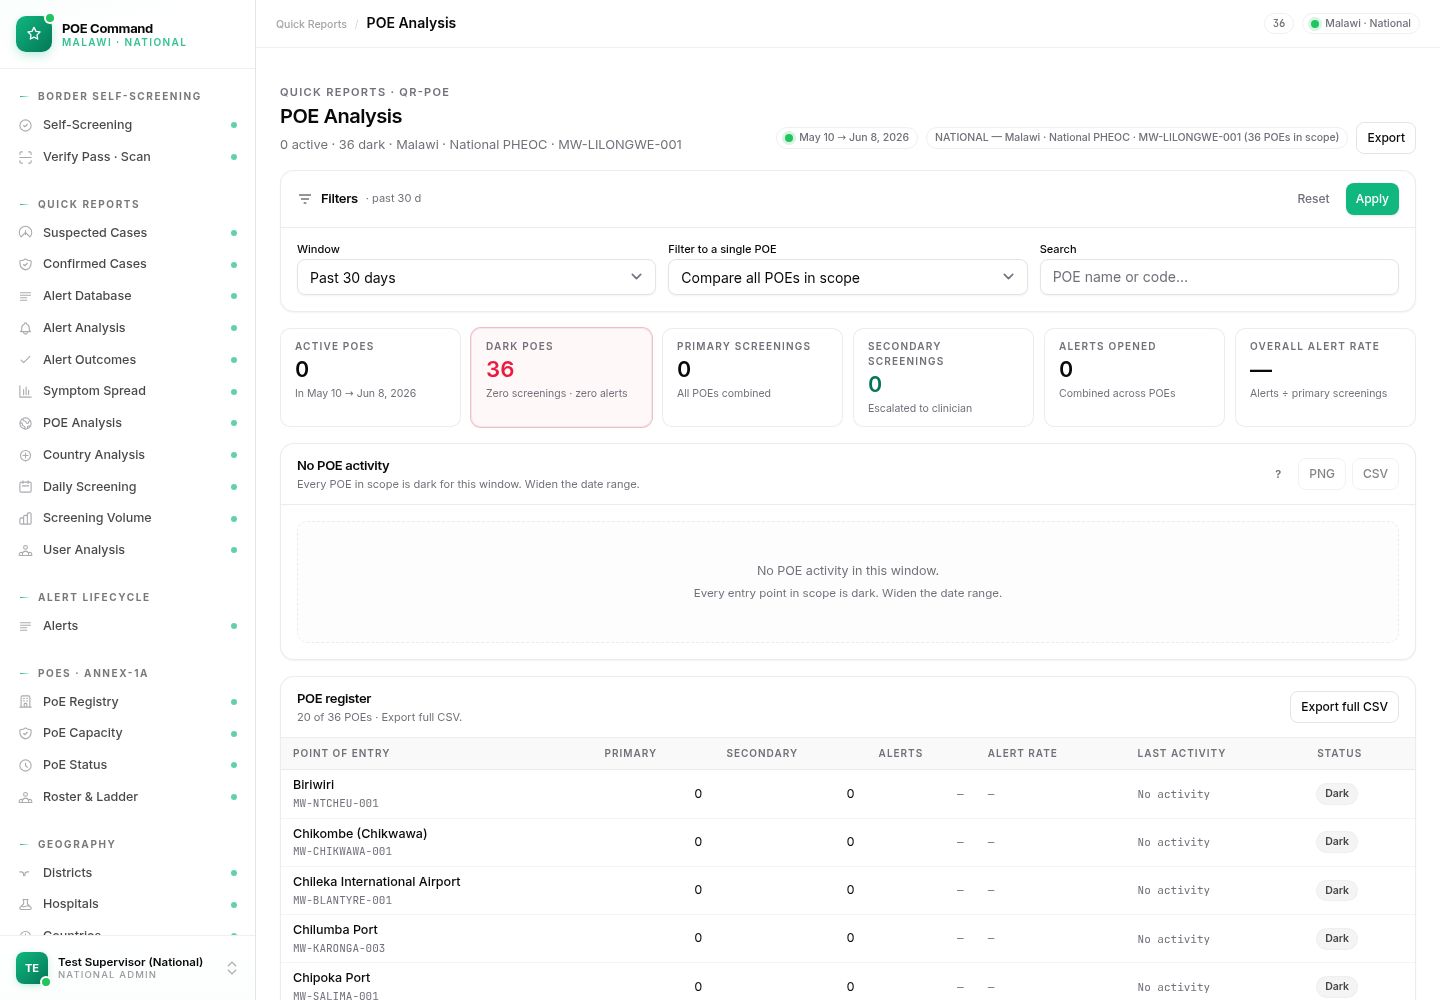The image size is (1440, 1000).
Task: Click the POE name or code search field
Action: coord(1219,277)
